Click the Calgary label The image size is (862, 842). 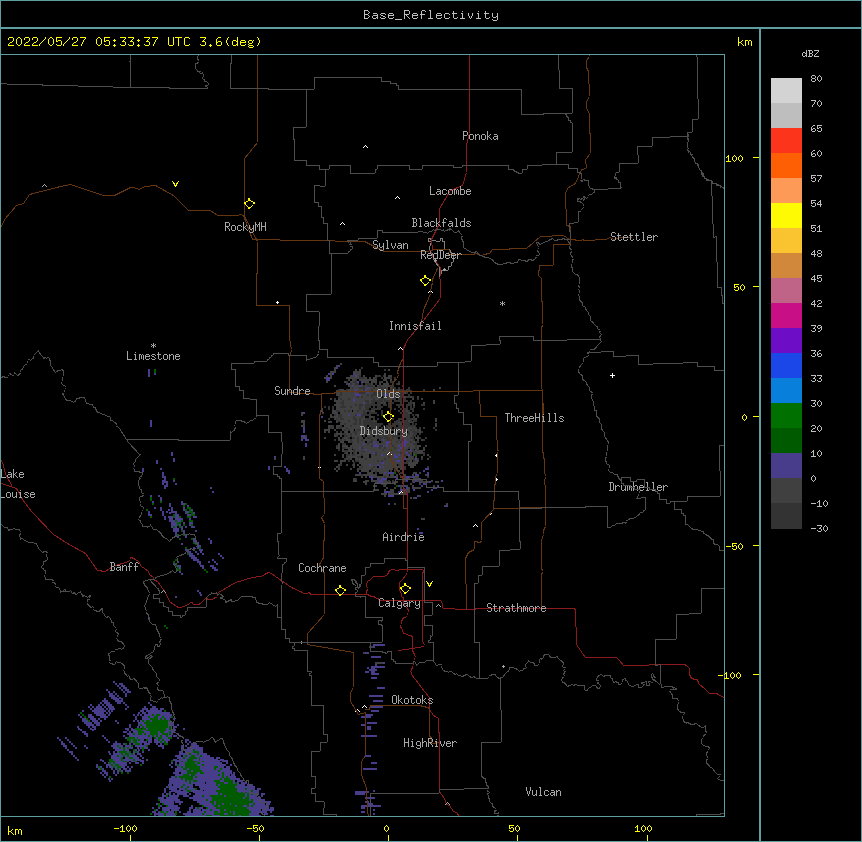point(399,603)
